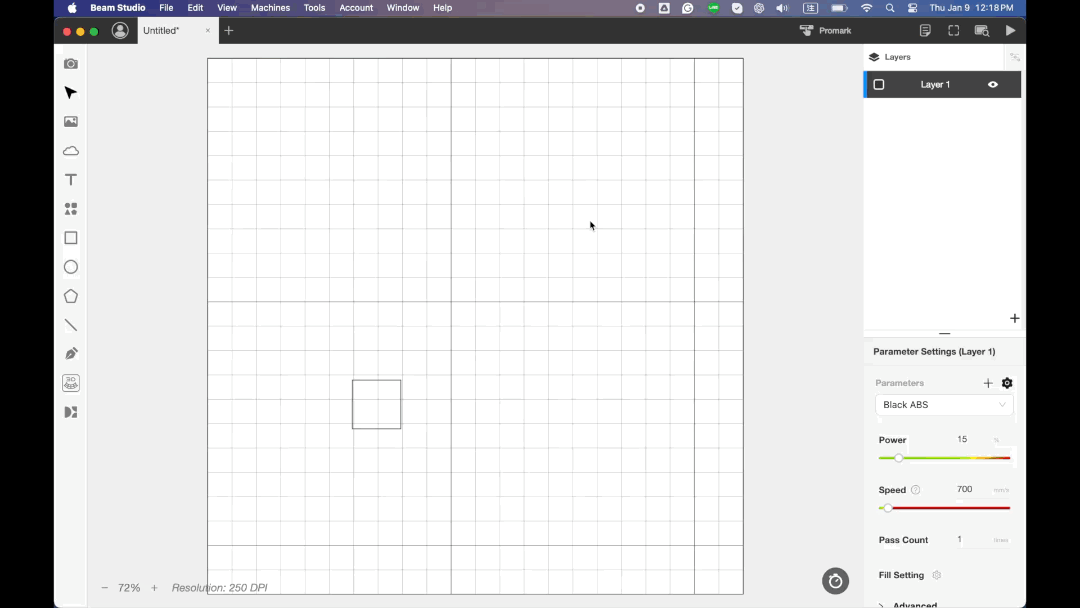Click the Layer 1 color box
The image size is (1080, 608).
click(x=879, y=85)
